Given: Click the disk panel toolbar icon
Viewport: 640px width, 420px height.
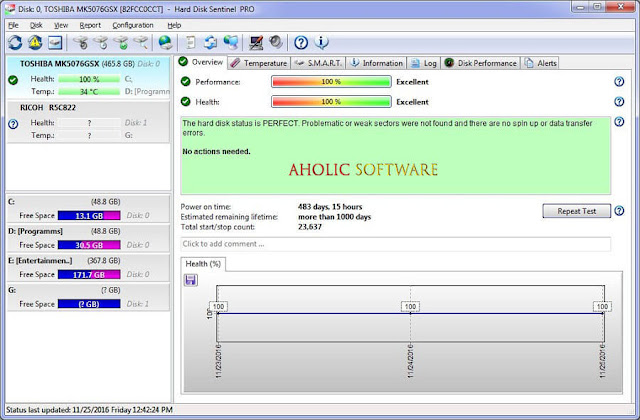Looking at the screenshot, I should tap(55, 42).
